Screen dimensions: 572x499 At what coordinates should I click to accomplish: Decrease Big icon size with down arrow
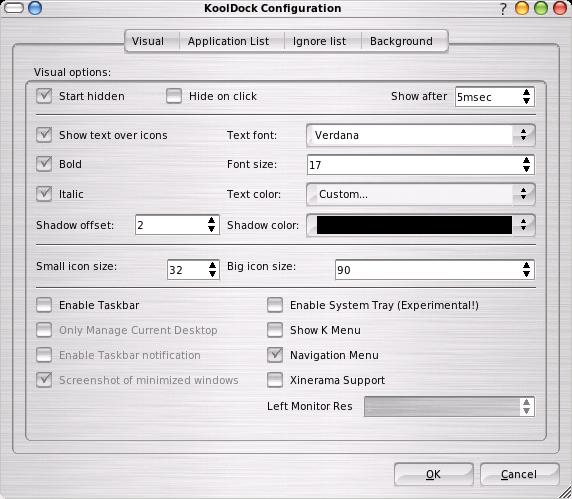click(526, 274)
